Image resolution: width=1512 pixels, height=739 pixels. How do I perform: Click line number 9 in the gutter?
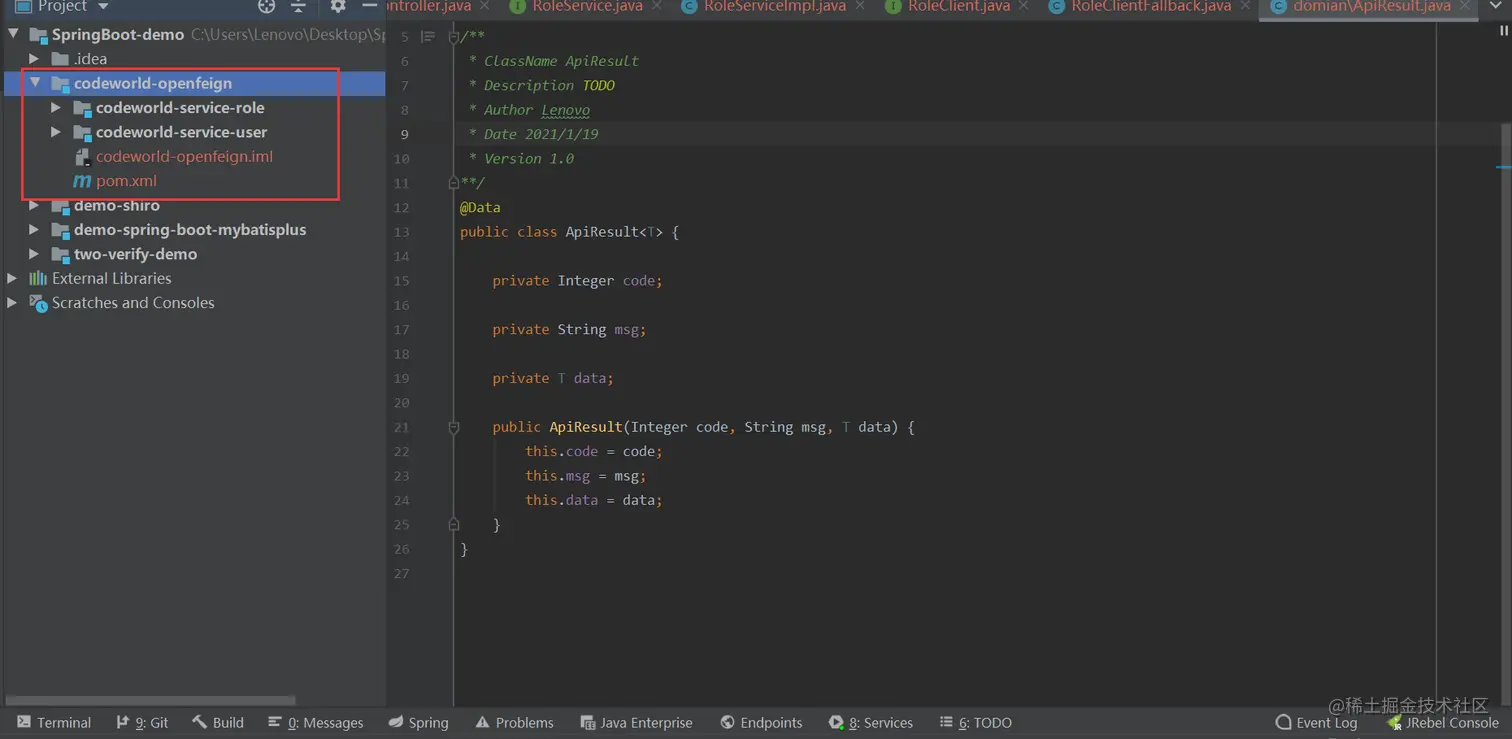[x=404, y=134]
